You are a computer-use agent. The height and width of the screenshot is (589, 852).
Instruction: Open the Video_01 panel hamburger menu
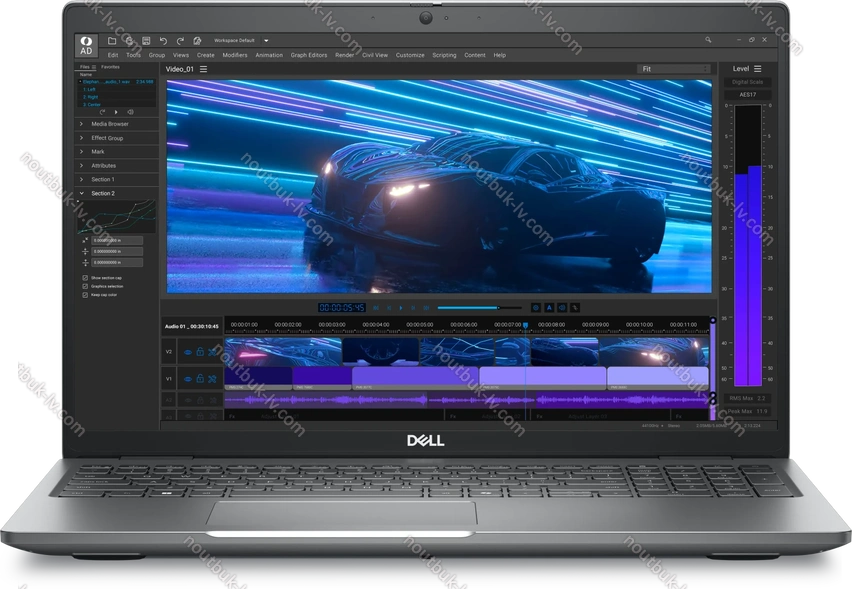[x=204, y=69]
